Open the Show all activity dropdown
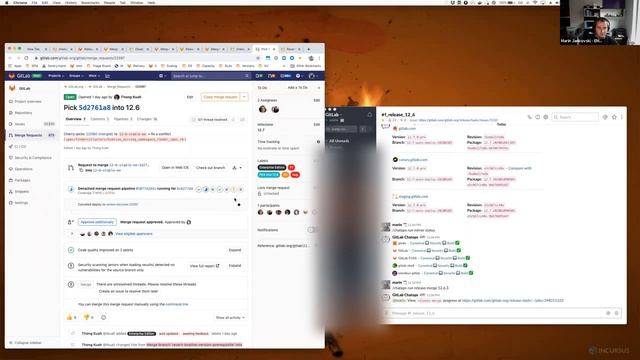Viewport: 640px width, 360px height. 230,318
